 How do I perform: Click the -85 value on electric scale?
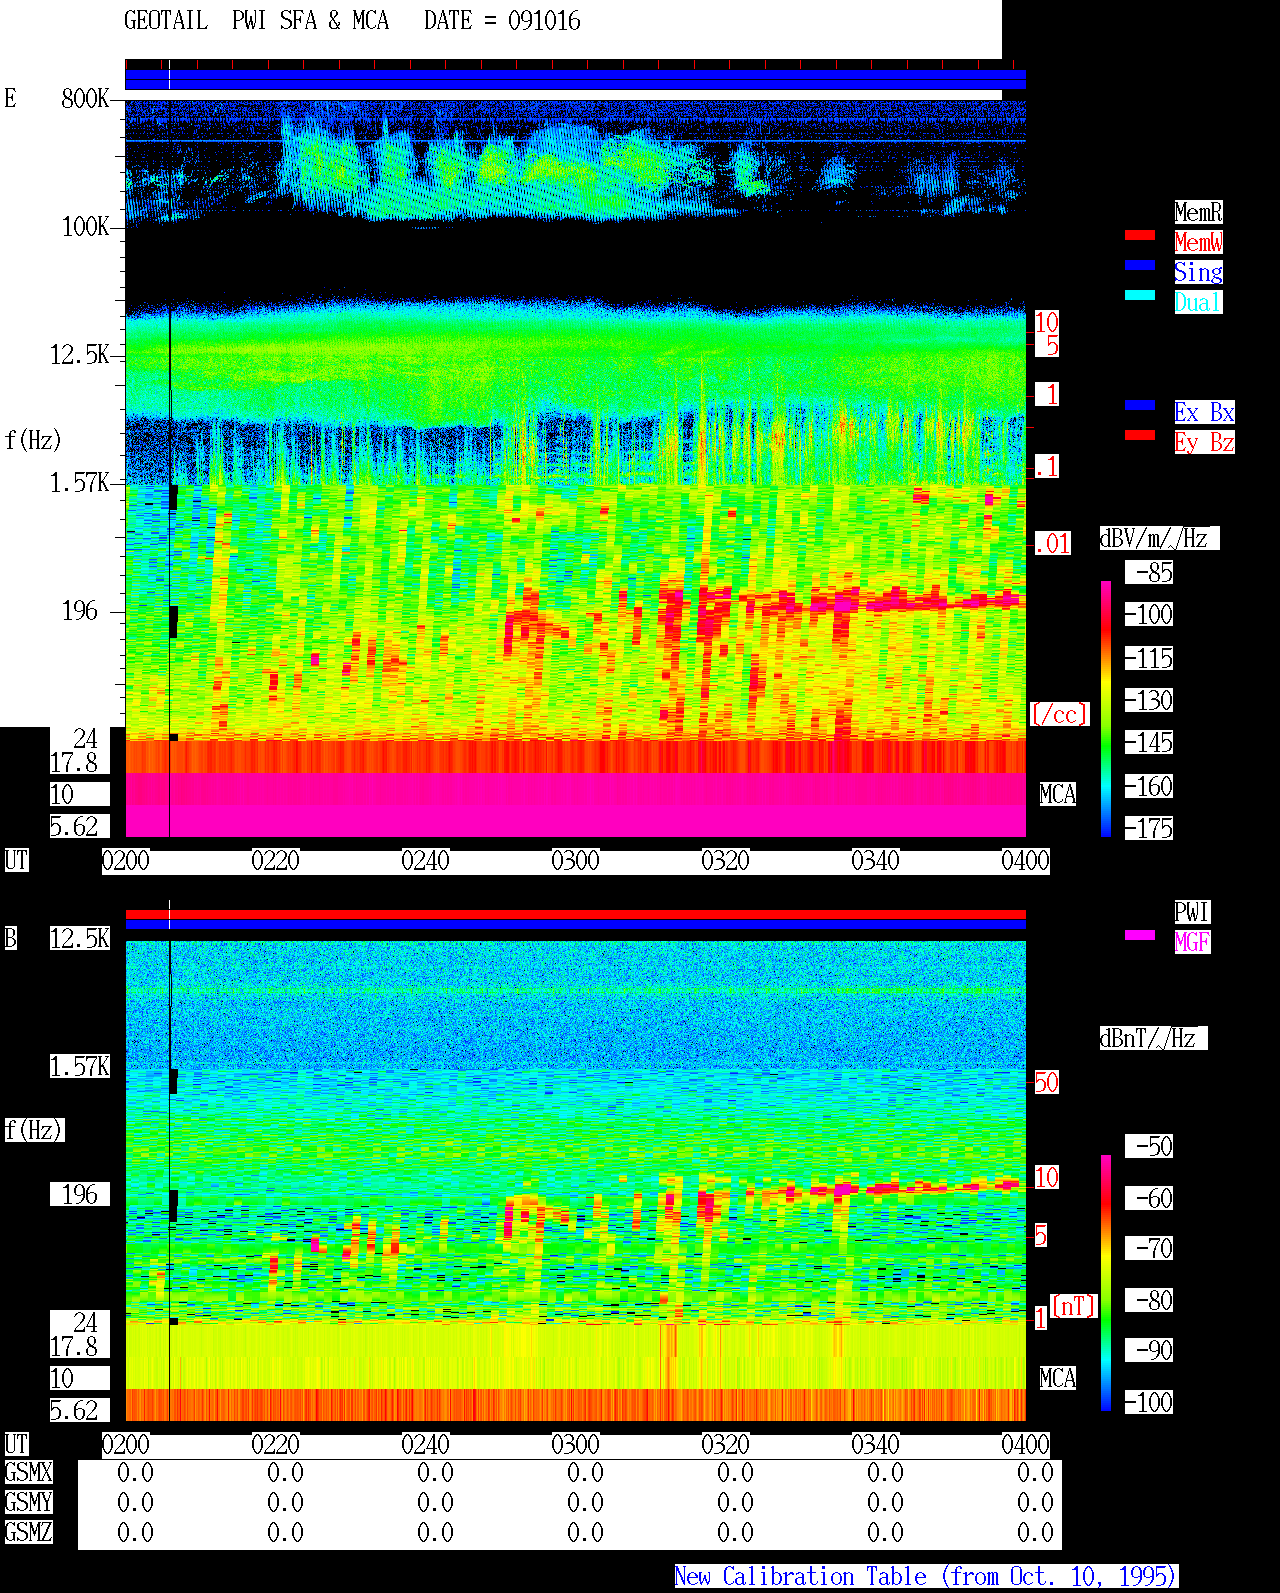(1150, 572)
